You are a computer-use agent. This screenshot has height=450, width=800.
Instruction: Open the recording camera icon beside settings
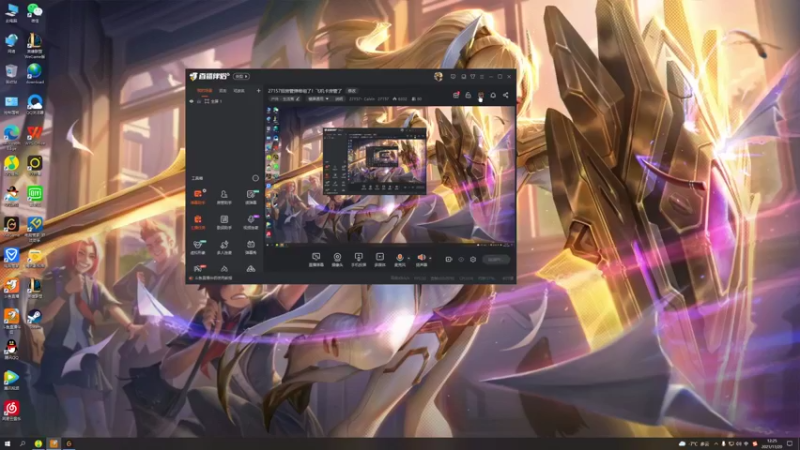[x=448, y=259]
